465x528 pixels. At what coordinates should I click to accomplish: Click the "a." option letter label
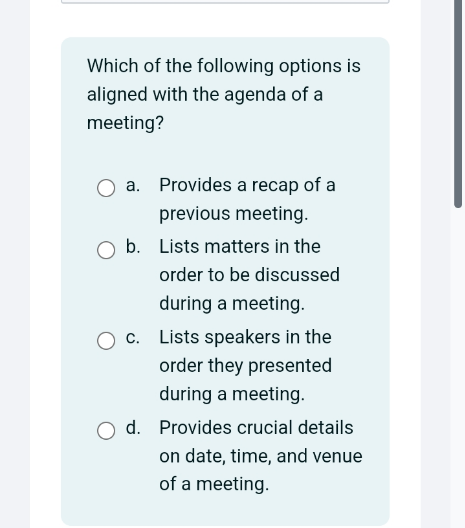[133, 185]
